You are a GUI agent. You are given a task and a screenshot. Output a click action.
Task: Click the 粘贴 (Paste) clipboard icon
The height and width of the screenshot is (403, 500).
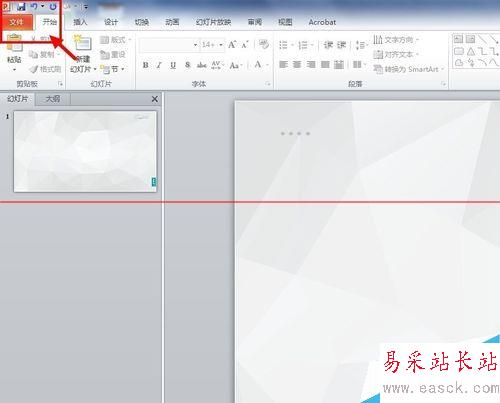click(x=14, y=43)
